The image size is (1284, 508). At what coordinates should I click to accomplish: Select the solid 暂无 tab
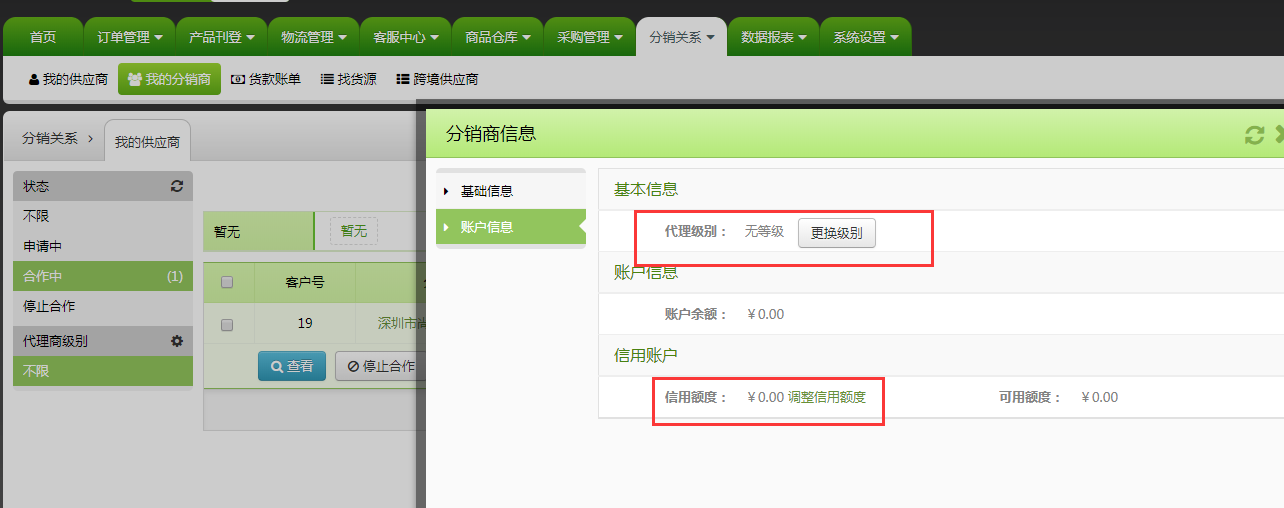258,231
